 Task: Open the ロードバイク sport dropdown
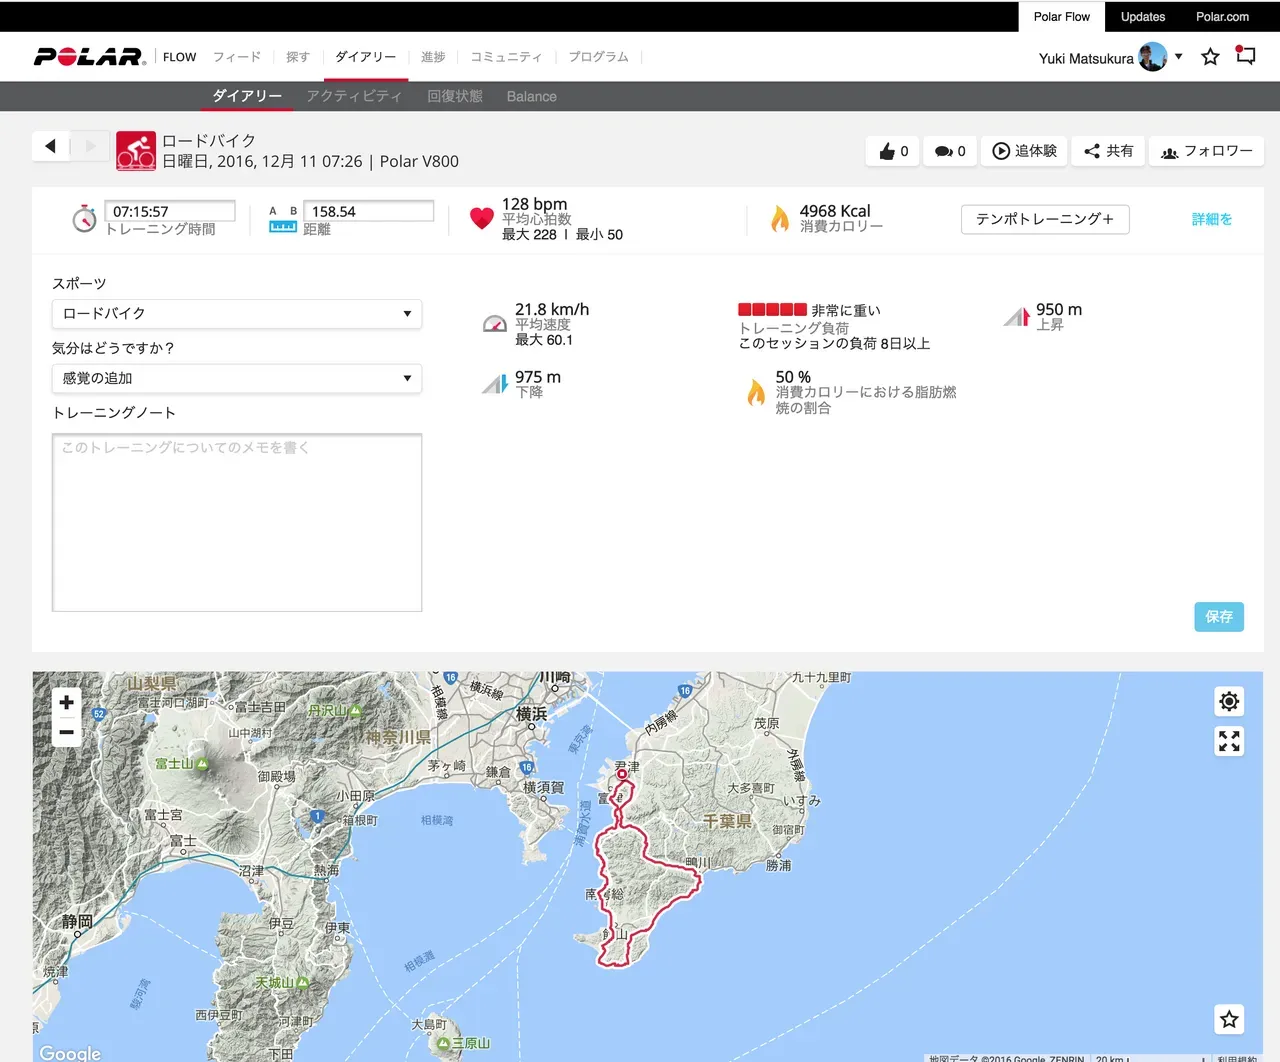point(237,314)
